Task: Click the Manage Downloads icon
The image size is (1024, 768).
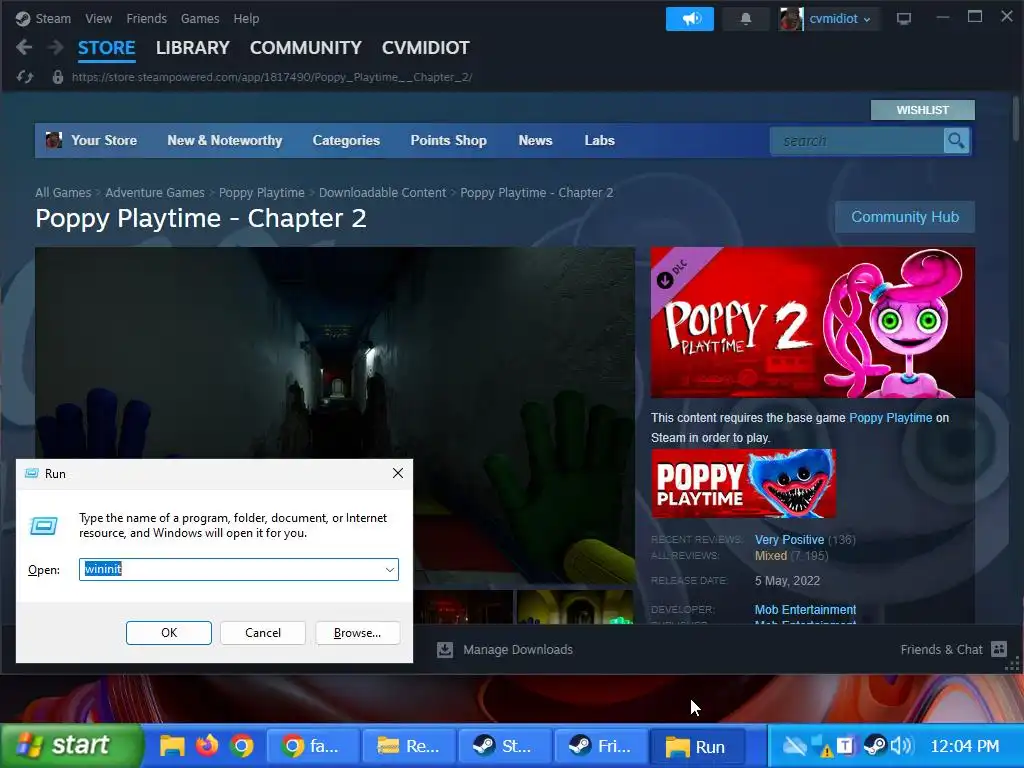Action: [x=445, y=649]
